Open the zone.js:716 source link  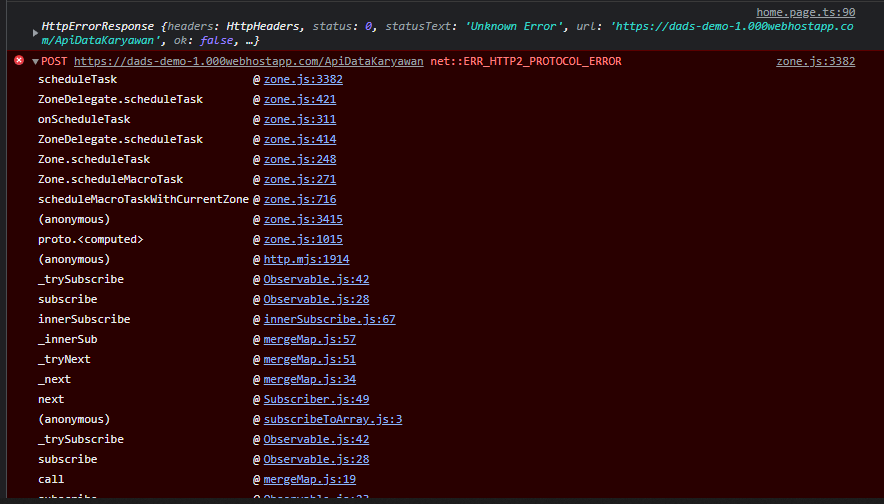(299, 200)
